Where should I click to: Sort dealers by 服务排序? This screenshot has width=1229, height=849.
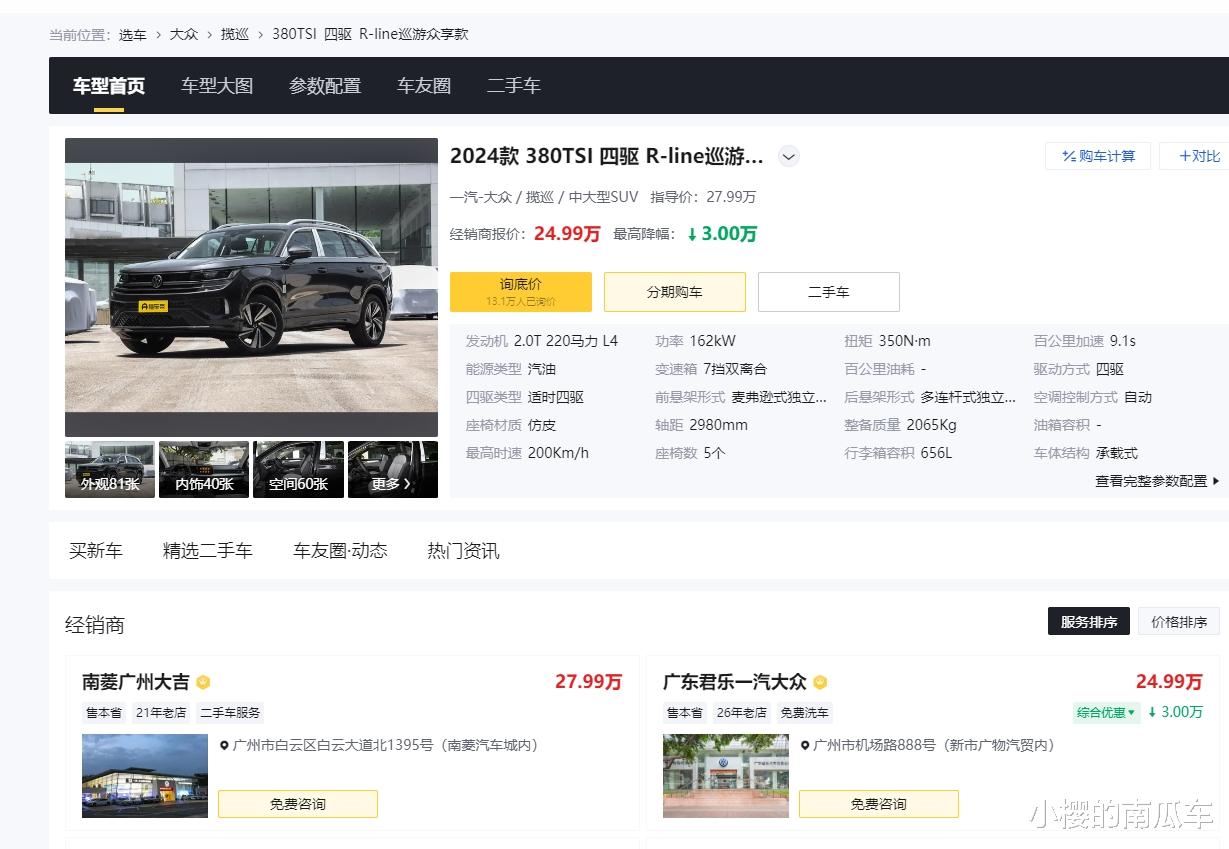[x=1089, y=621]
